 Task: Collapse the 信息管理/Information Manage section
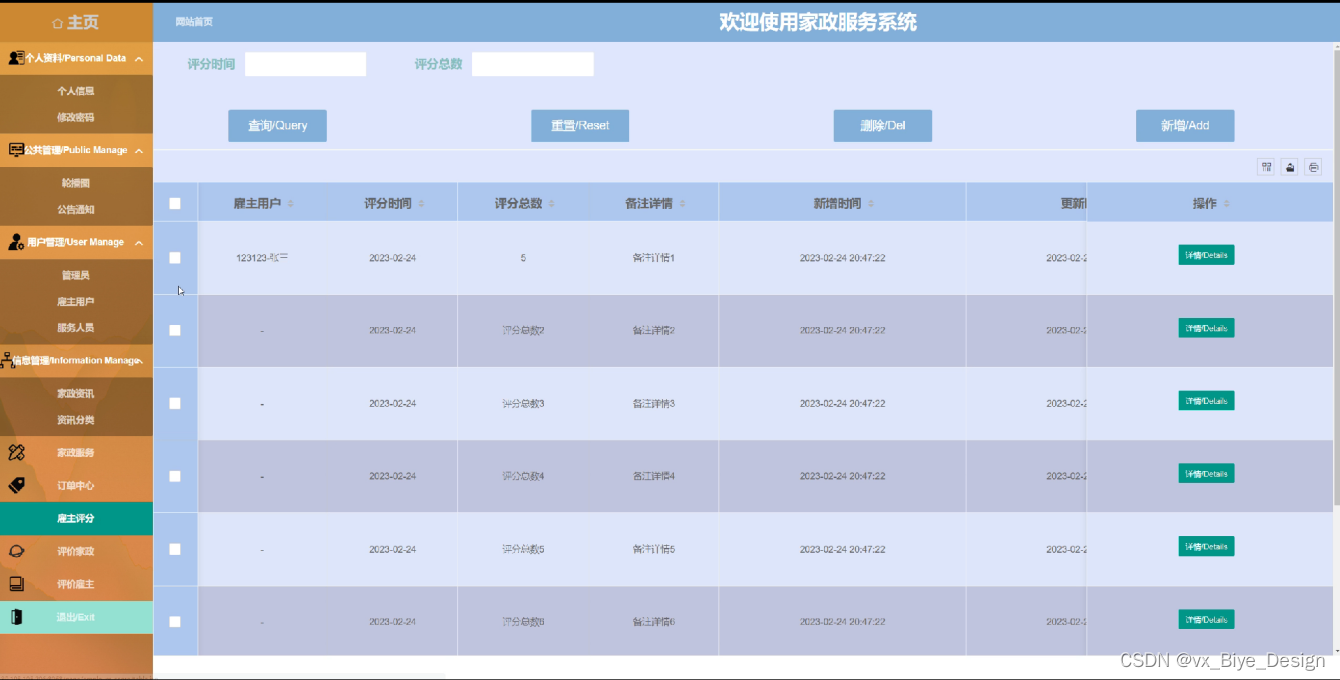coord(141,360)
